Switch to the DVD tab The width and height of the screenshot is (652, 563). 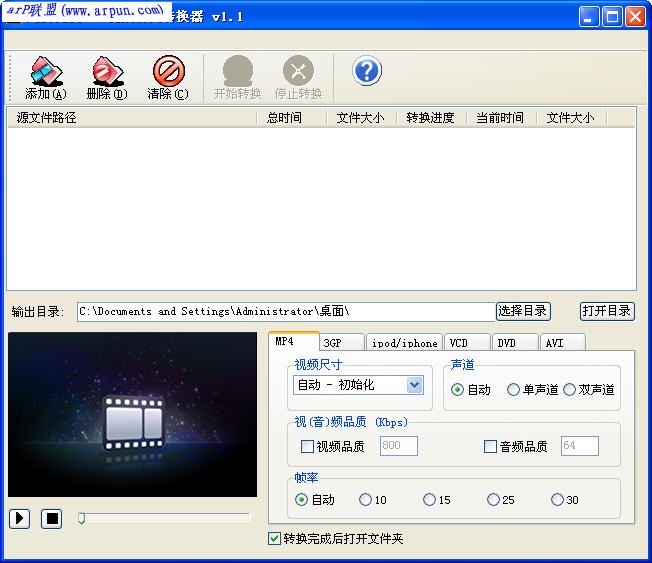(x=515, y=343)
